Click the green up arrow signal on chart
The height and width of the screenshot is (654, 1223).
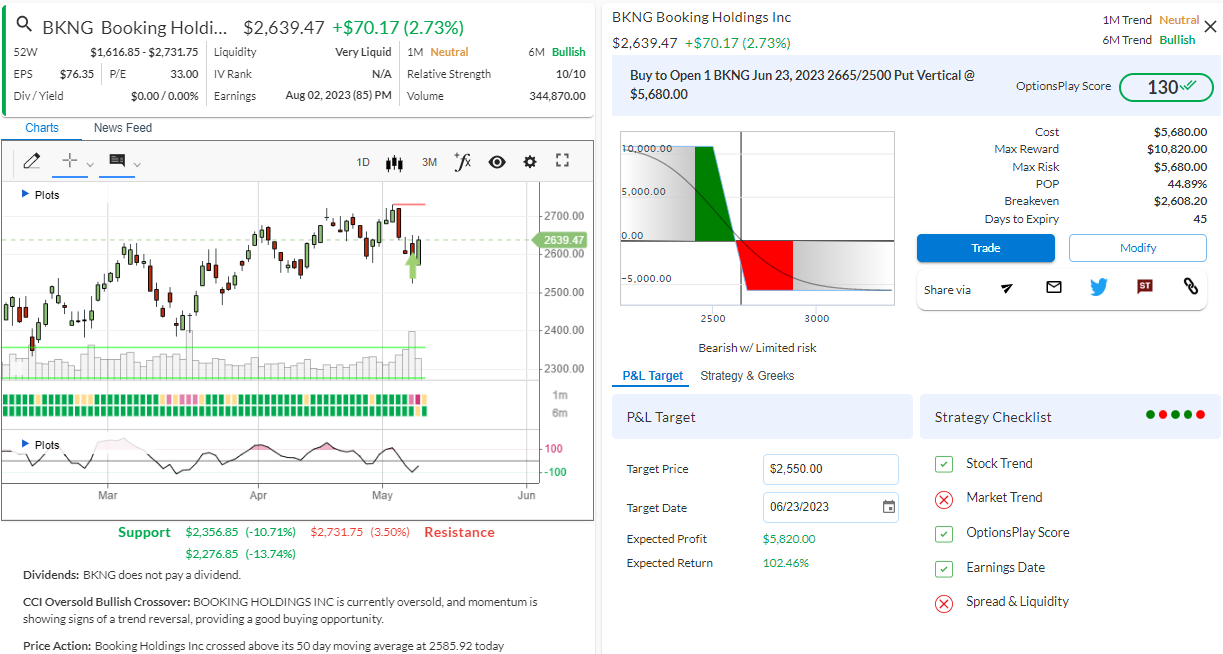pos(412,265)
